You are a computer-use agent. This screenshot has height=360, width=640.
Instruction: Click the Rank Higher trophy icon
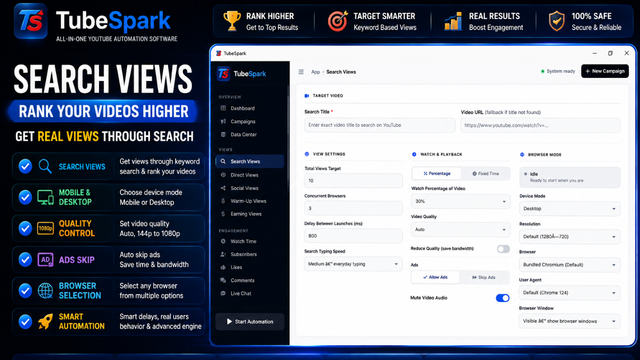pos(232,21)
